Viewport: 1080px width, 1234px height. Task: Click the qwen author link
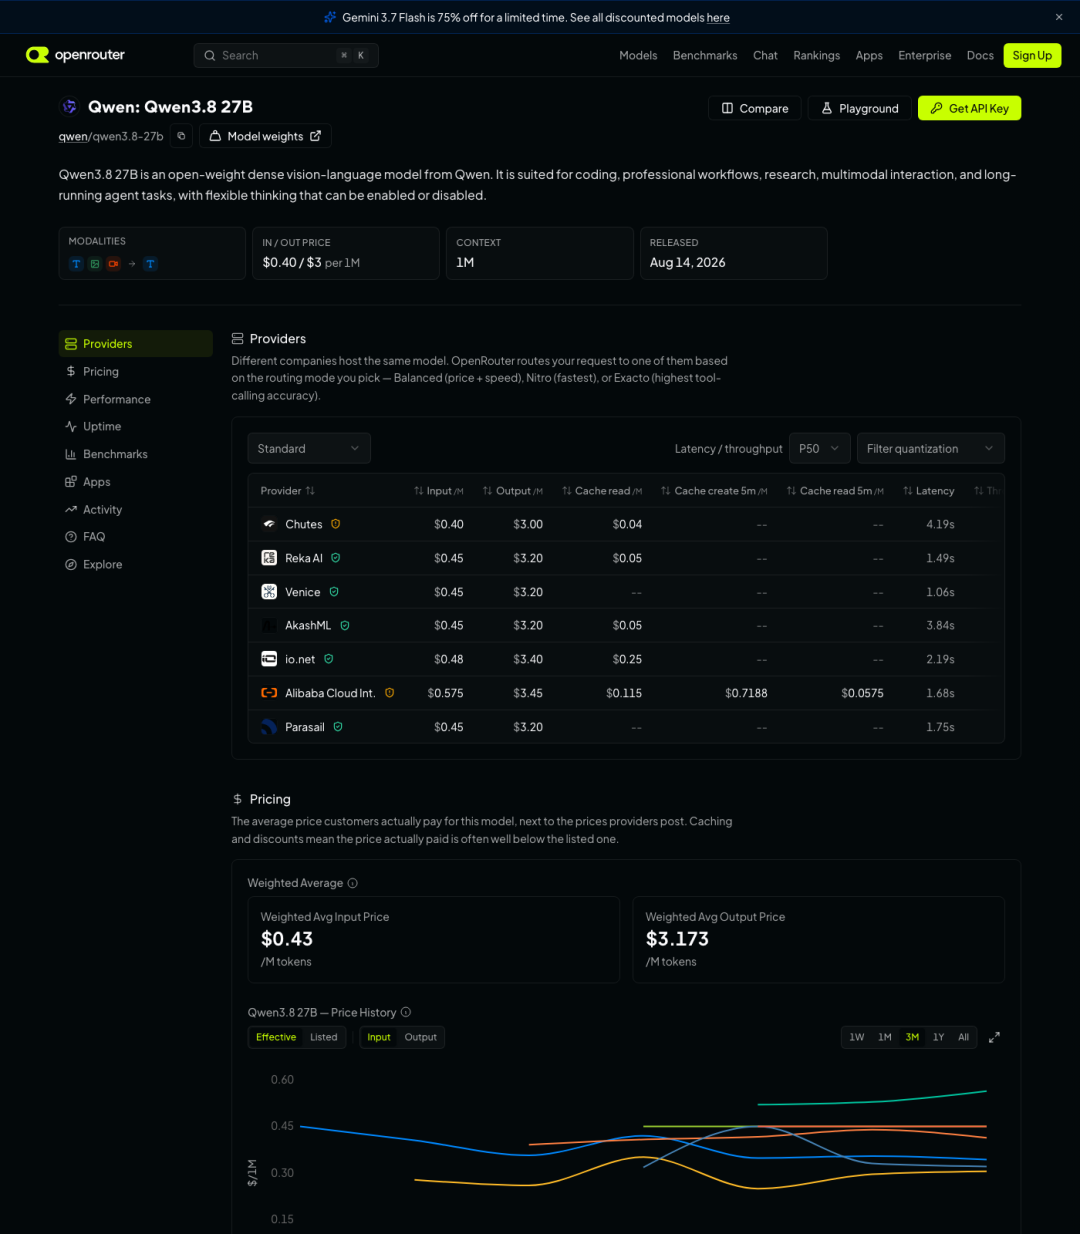coord(73,136)
